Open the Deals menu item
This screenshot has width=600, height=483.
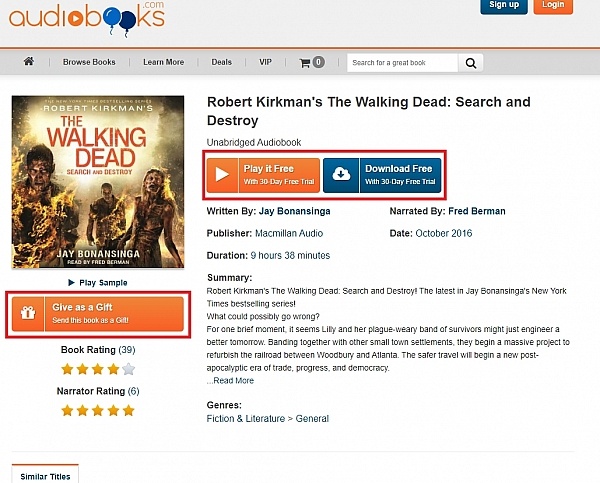point(221,62)
